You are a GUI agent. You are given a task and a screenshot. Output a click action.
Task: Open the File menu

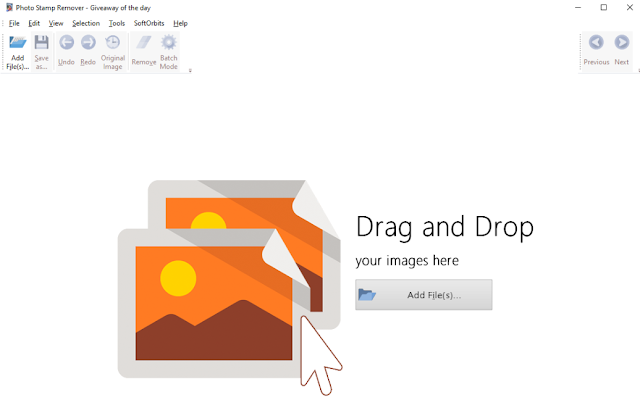[x=14, y=23]
